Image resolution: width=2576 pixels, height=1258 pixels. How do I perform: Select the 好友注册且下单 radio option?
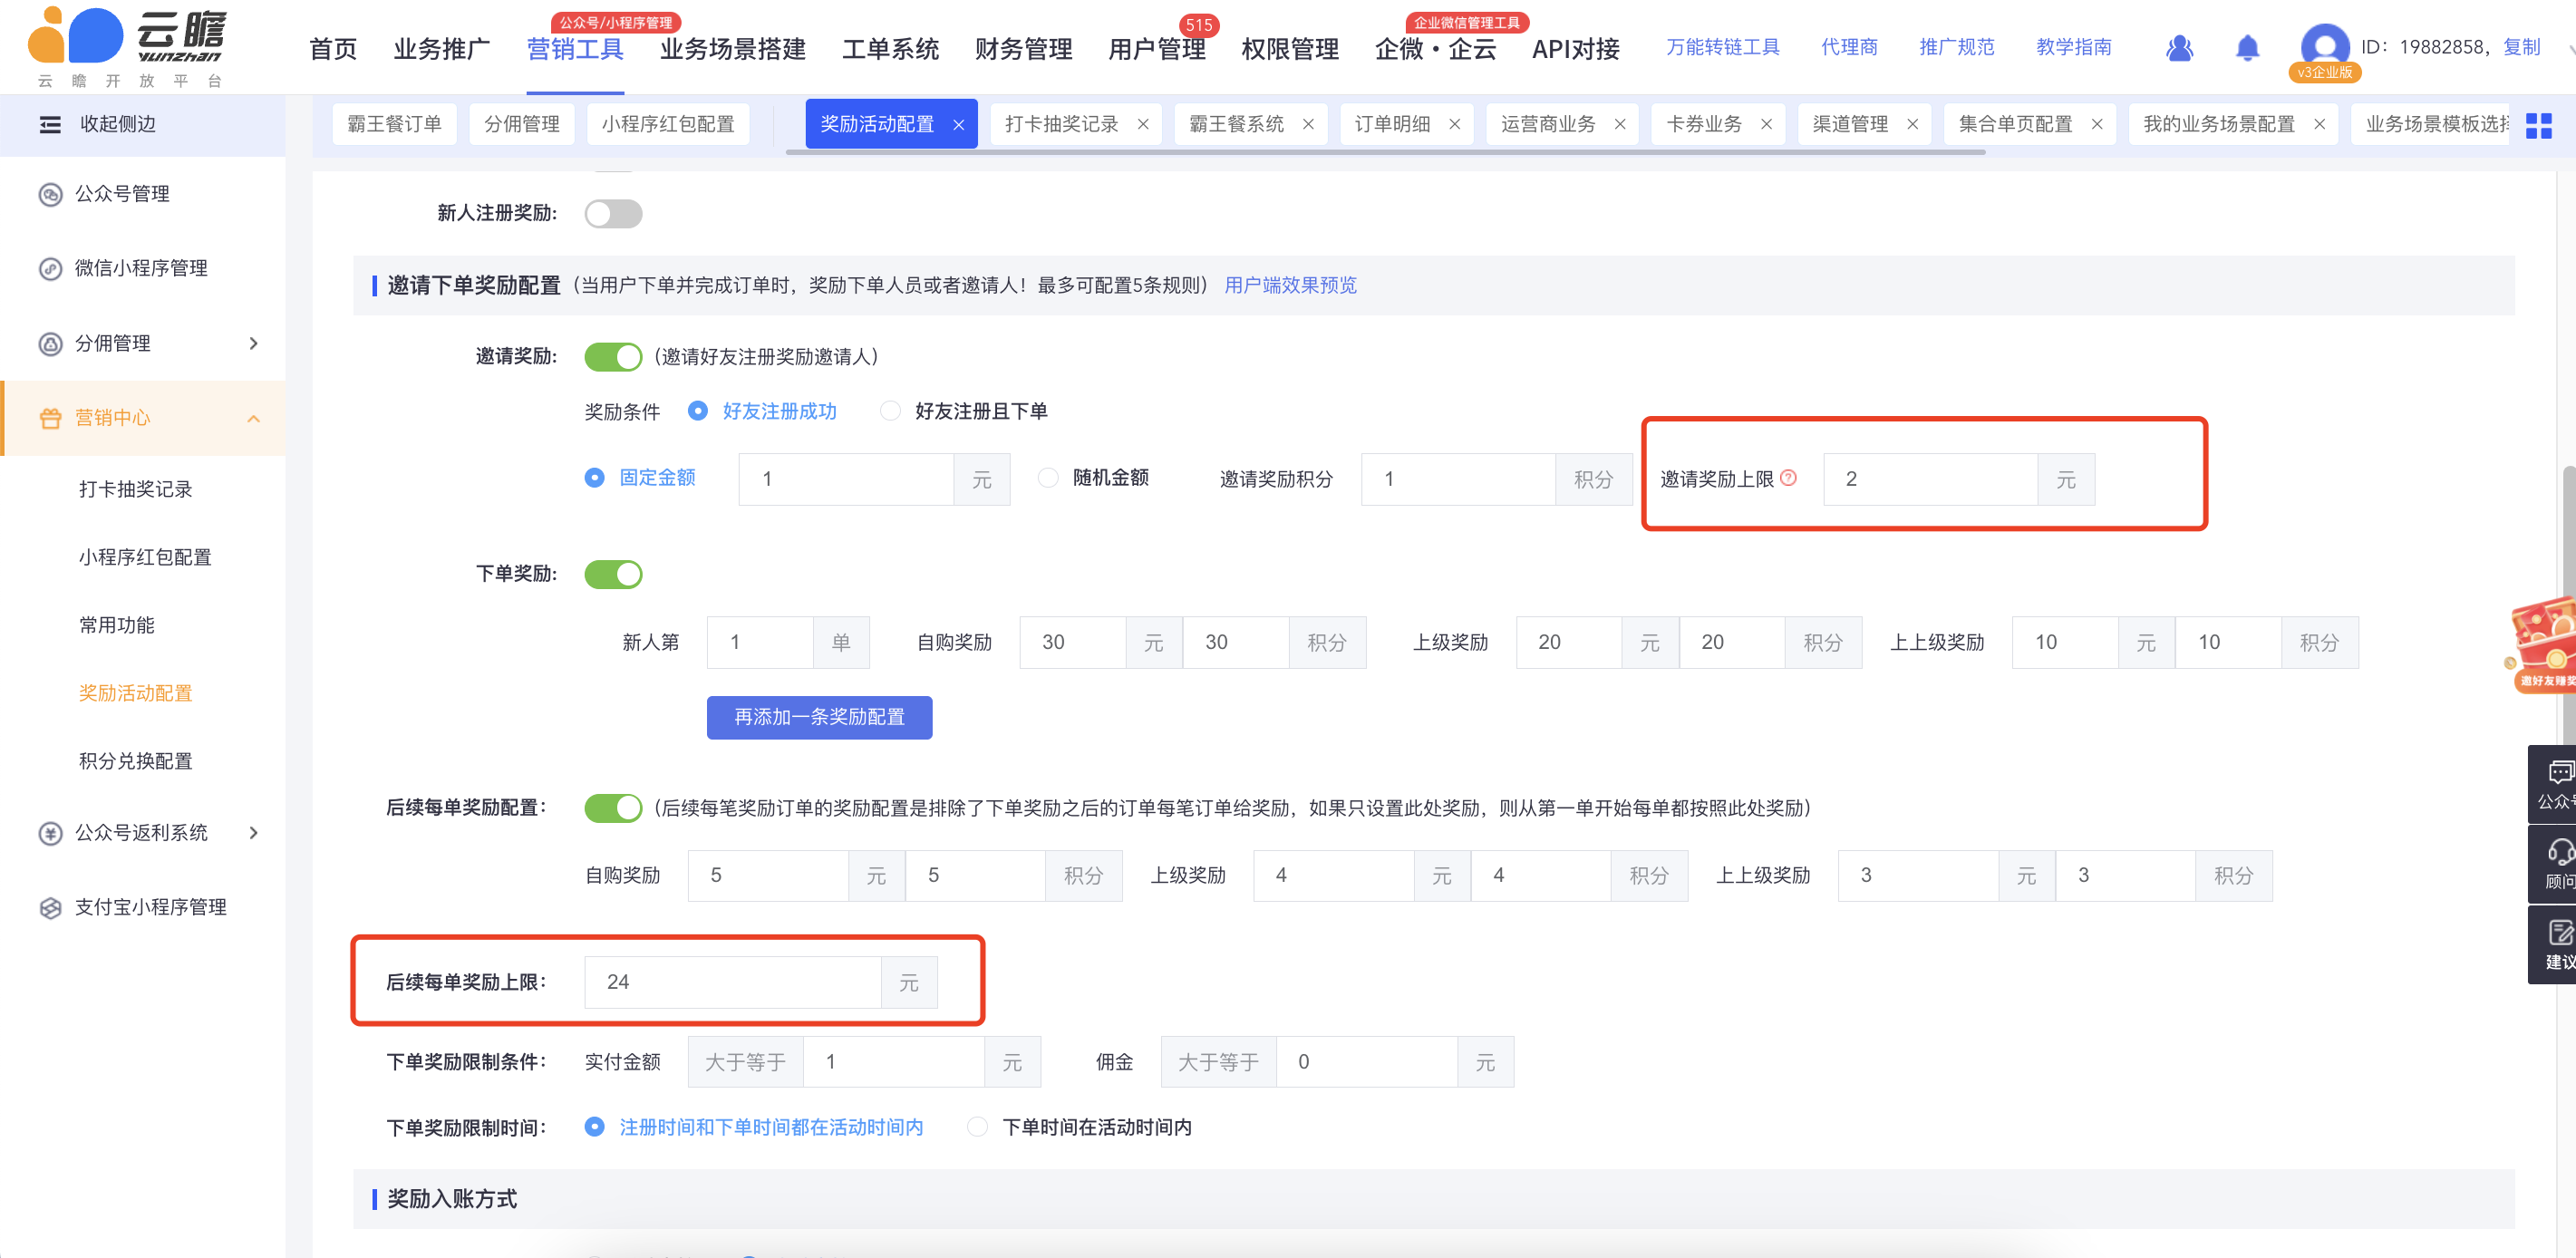(890, 411)
